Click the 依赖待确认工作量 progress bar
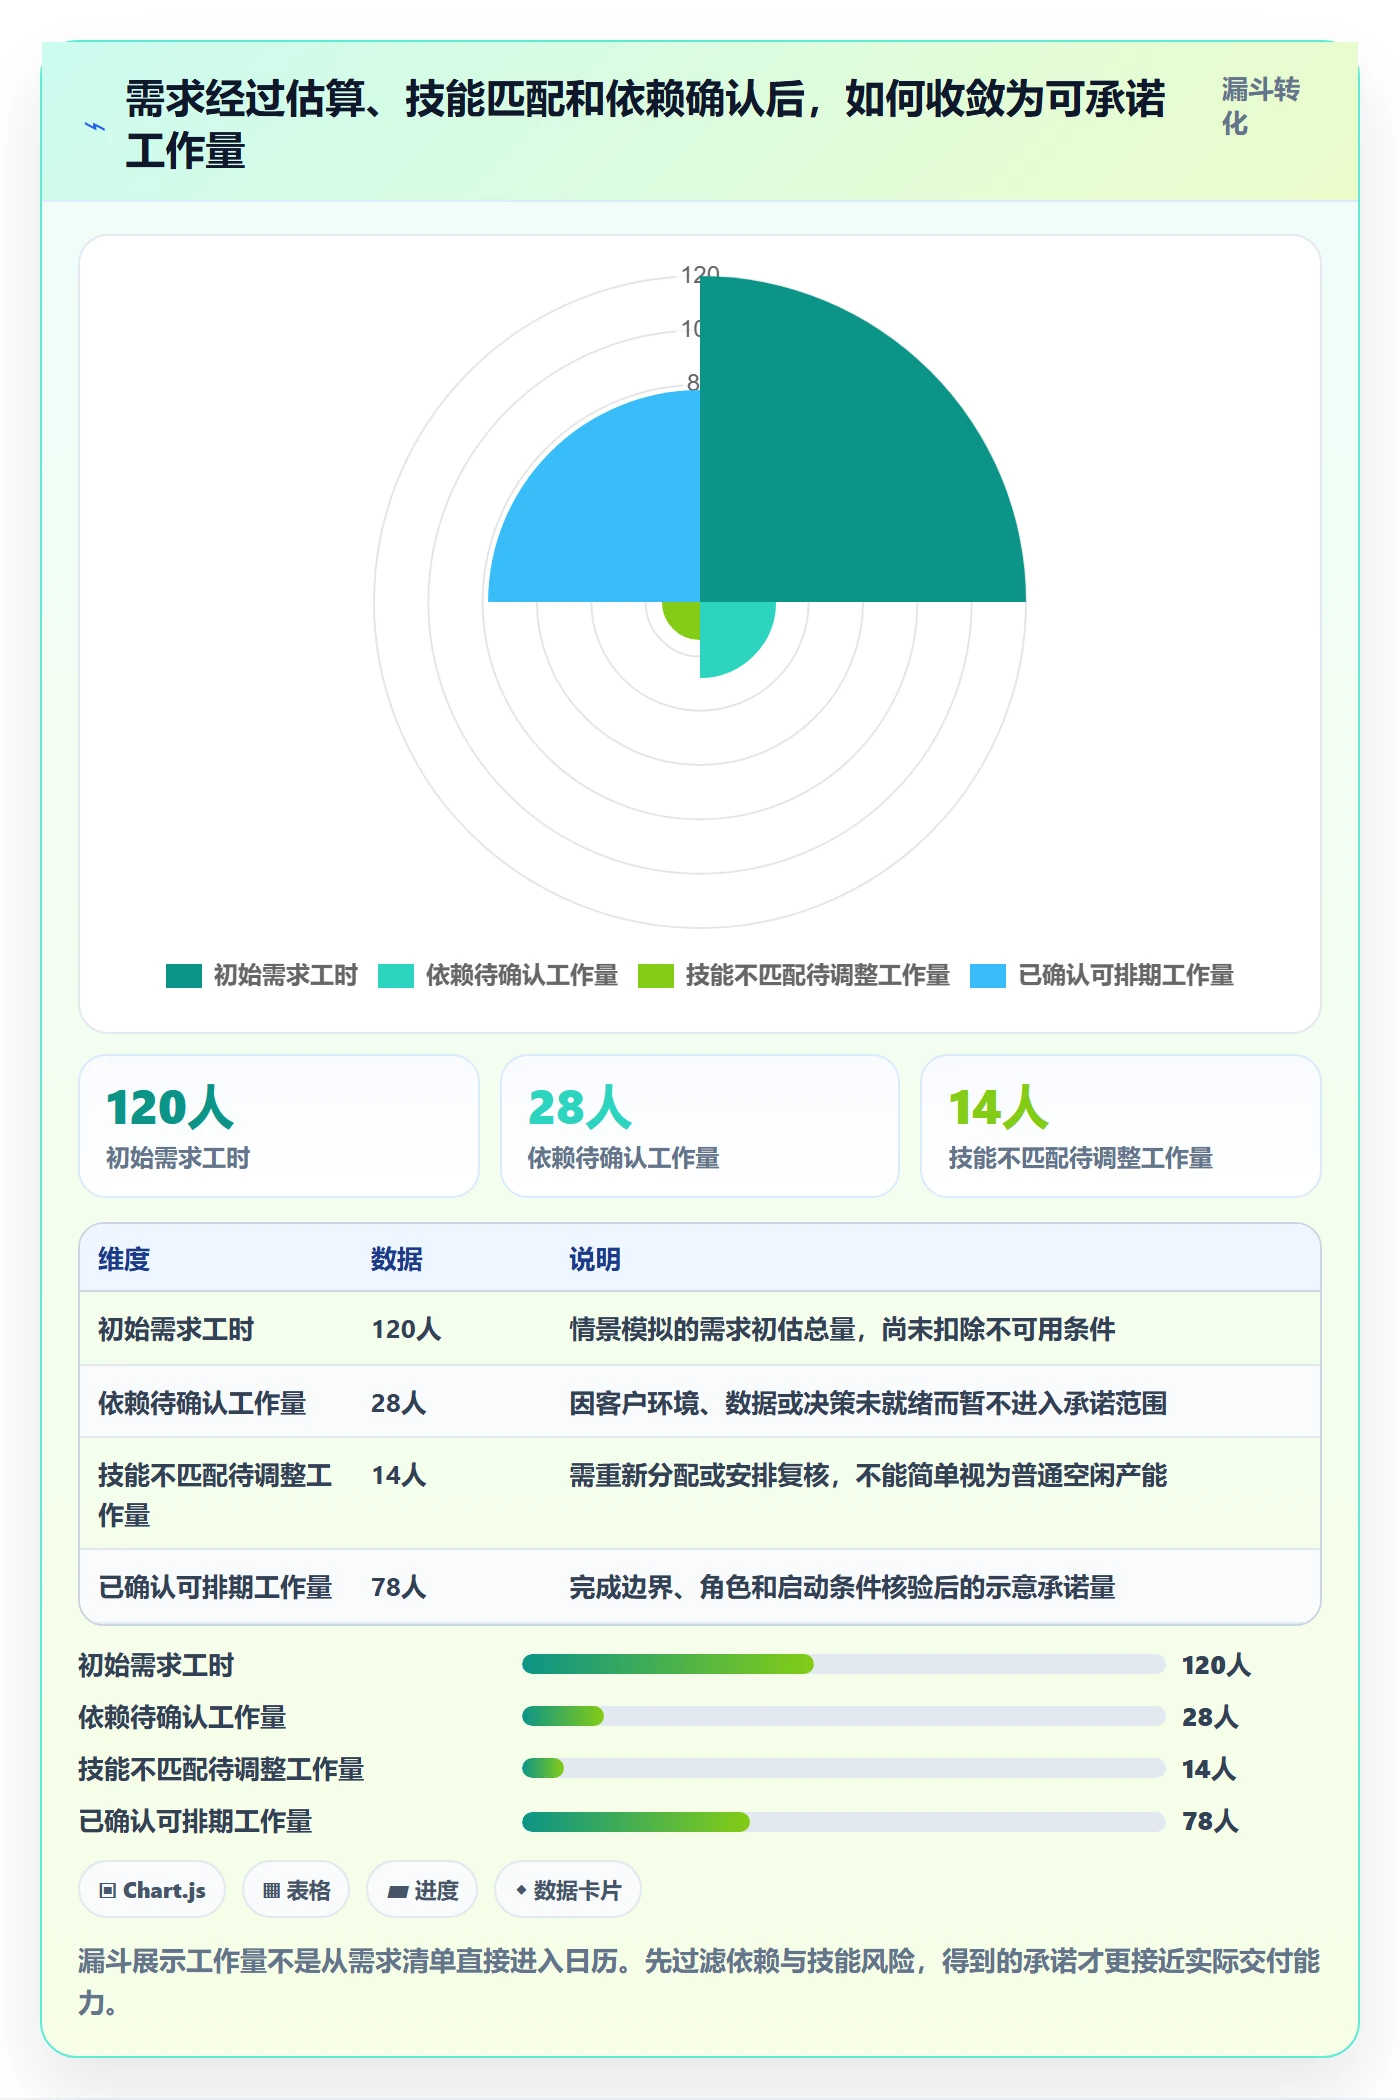This screenshot has height=2100, width=1400. [843, 1716]
